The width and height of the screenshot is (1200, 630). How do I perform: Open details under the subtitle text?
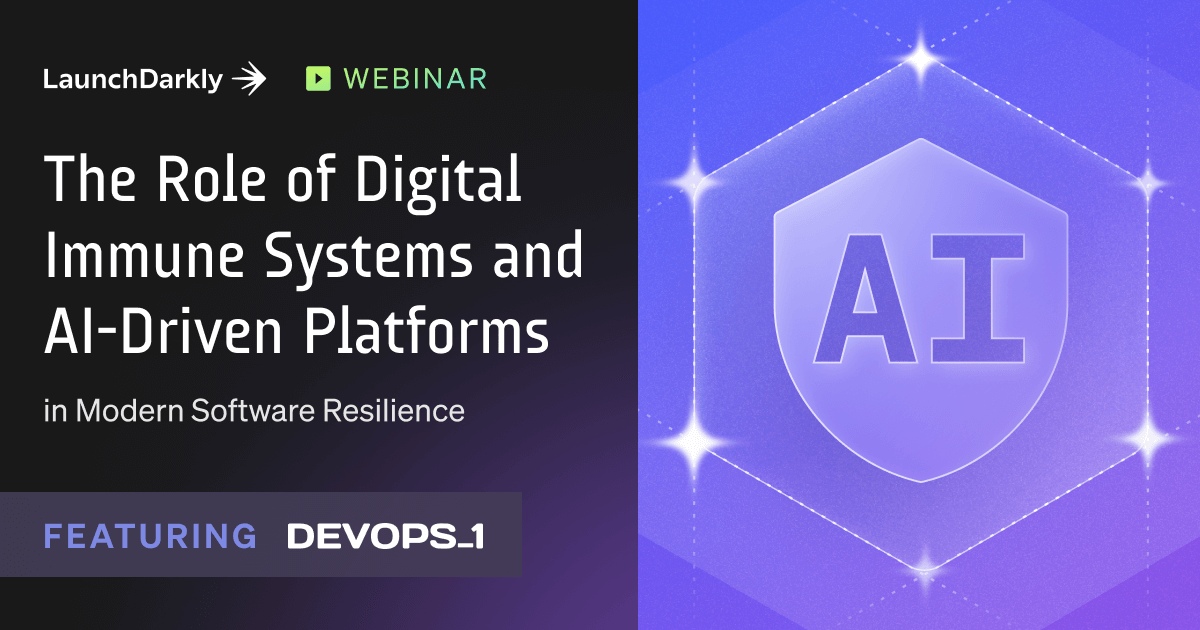pyautogui.click(x=255, y=409)
